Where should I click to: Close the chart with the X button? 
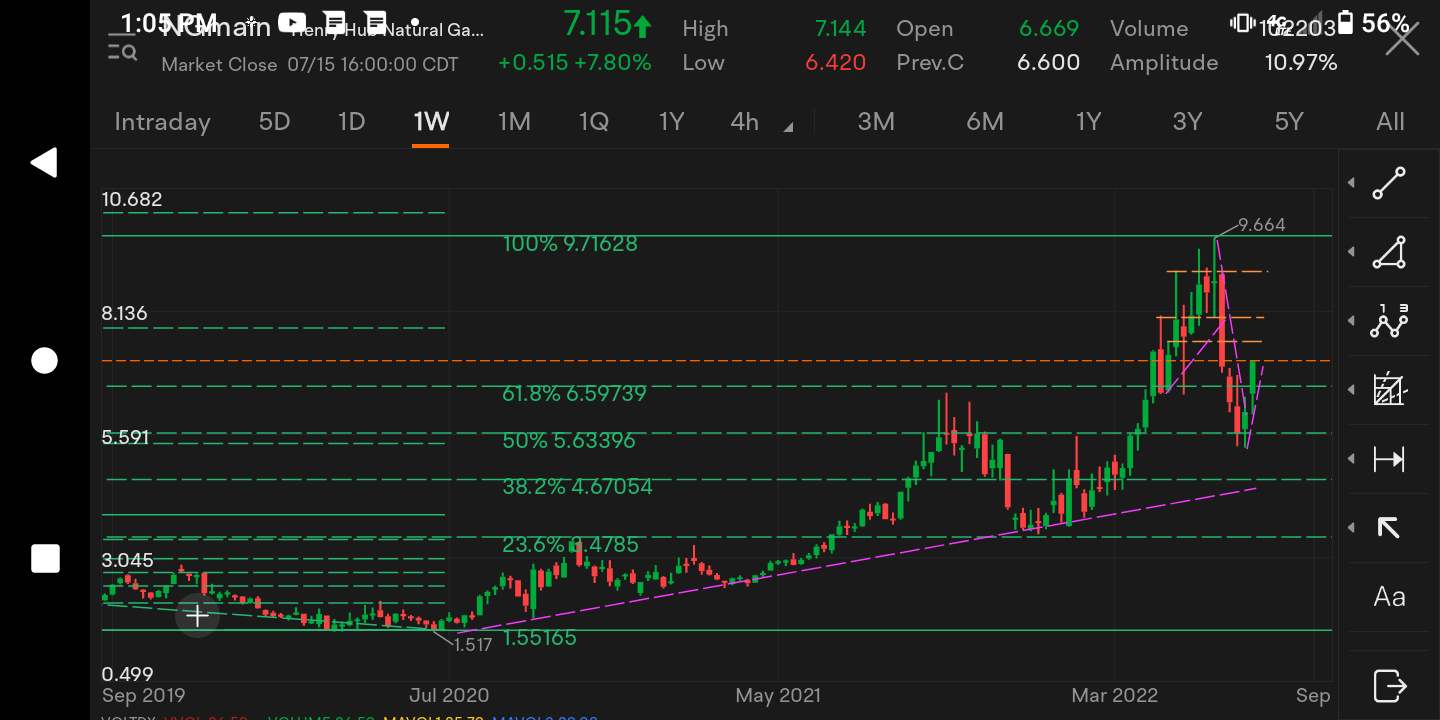click(1402, 40)
